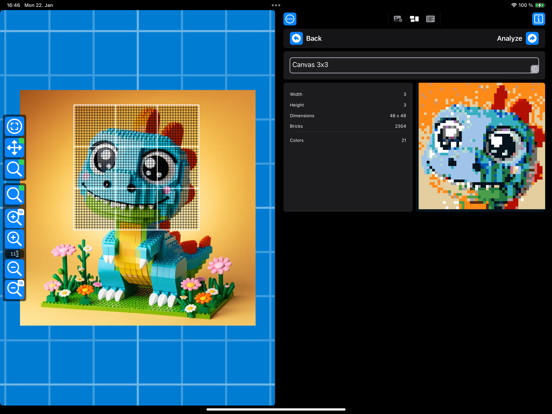552x414 pixels.
Task: Zoom in big step with badge icon
Action: tap(14, 218)
